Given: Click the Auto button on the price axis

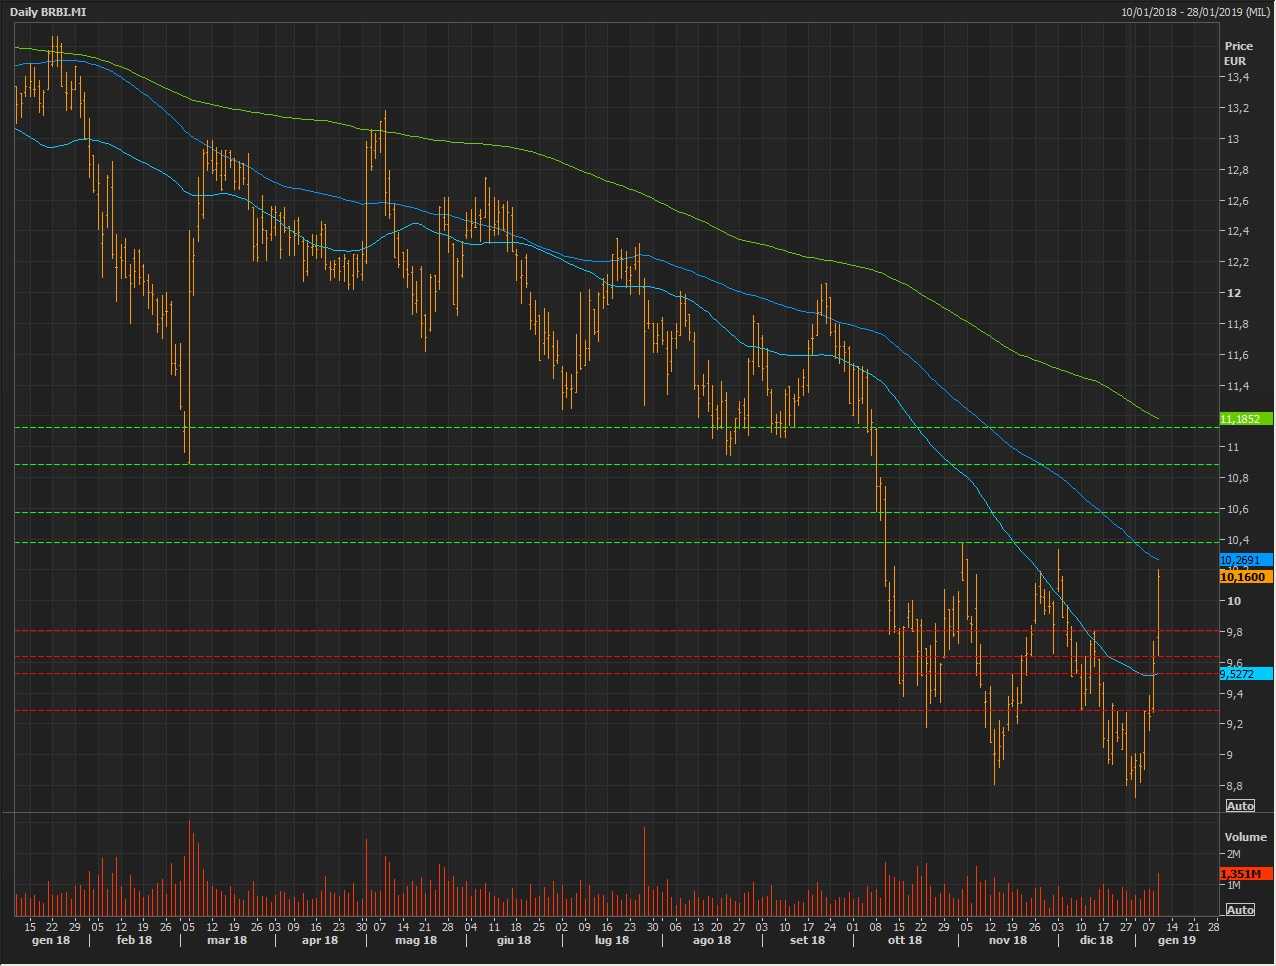Looking at the screenshot, I should (1240, 806).
